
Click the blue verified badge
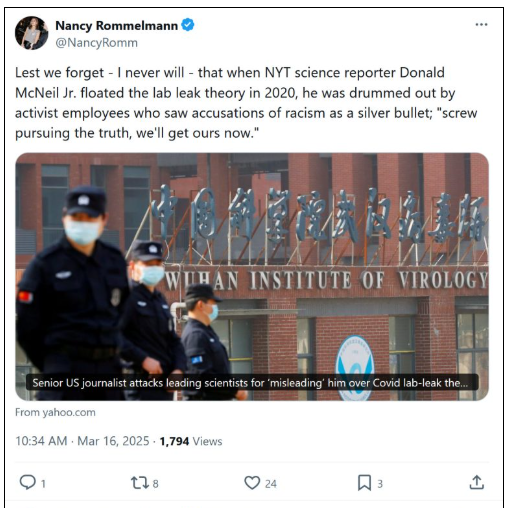(188, 25)
